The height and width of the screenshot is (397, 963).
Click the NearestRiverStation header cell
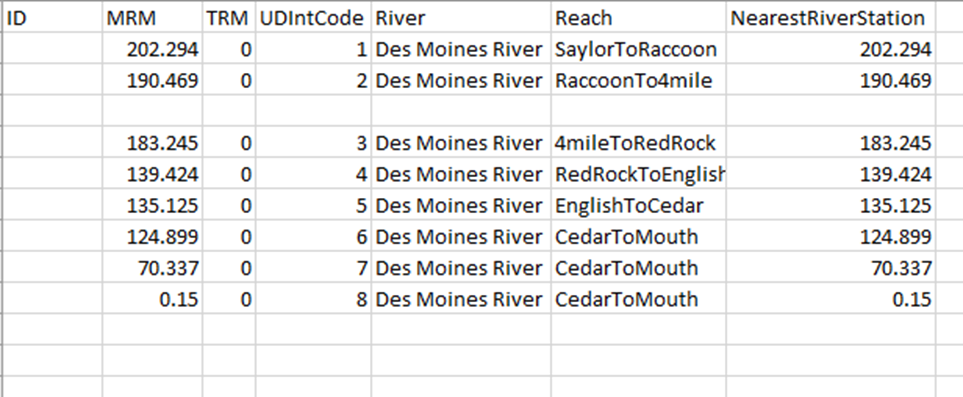point(831,18)
